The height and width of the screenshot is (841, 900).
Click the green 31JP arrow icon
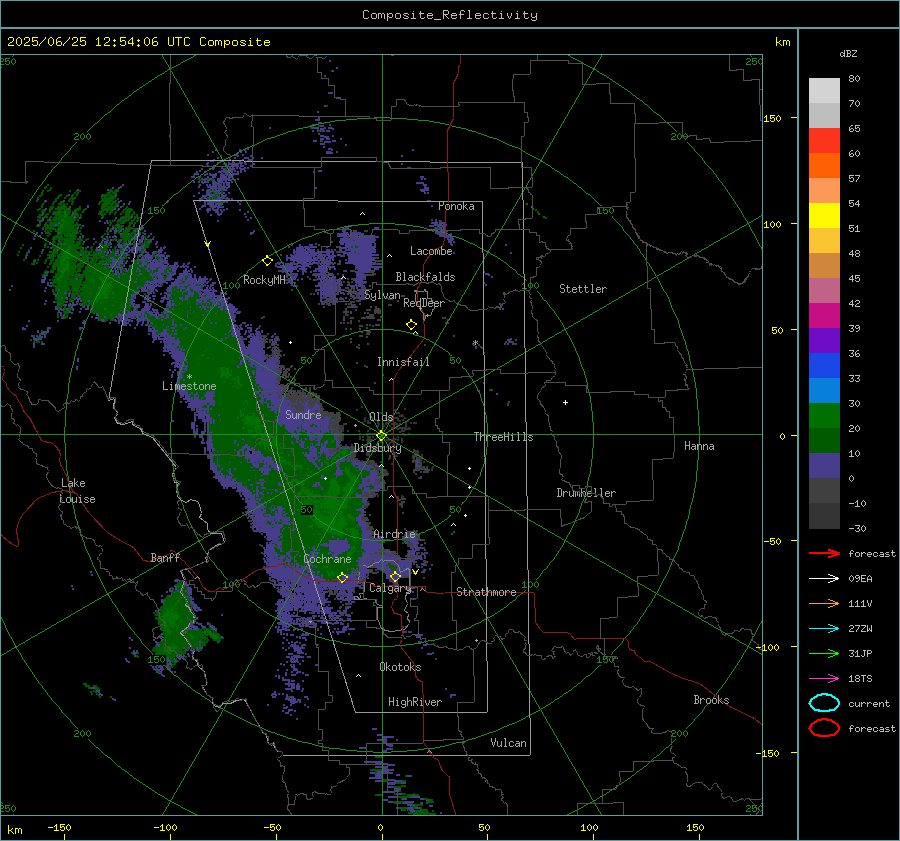(x=824, y=653)
